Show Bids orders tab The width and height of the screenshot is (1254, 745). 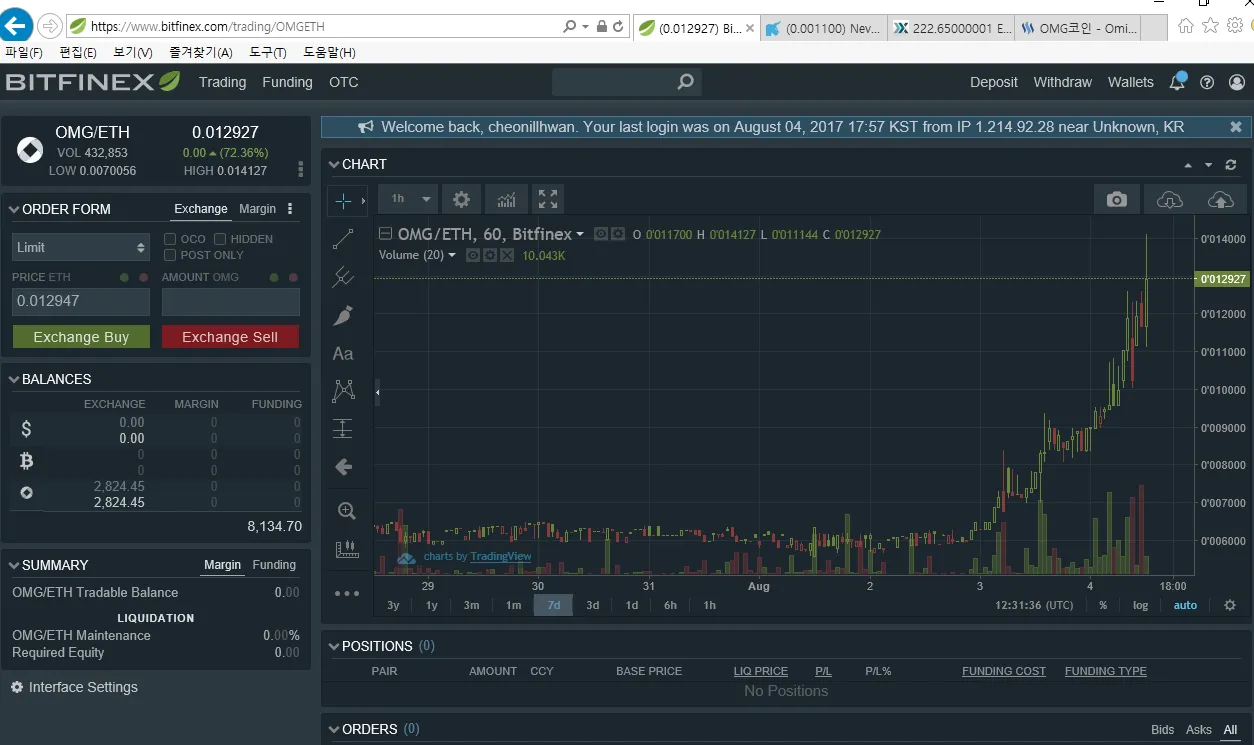point(1163,730)
